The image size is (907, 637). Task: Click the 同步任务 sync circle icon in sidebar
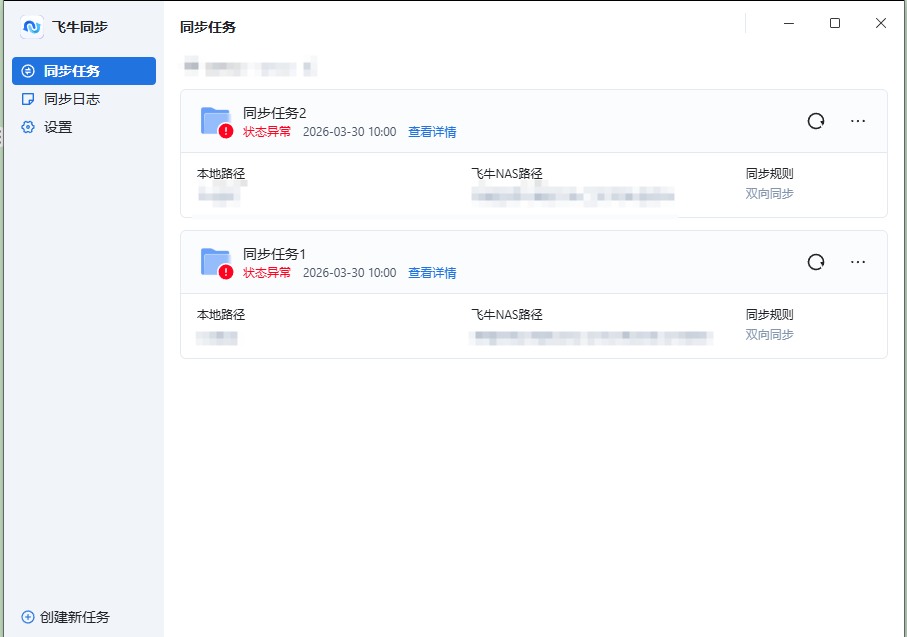(x=28, y=71)
